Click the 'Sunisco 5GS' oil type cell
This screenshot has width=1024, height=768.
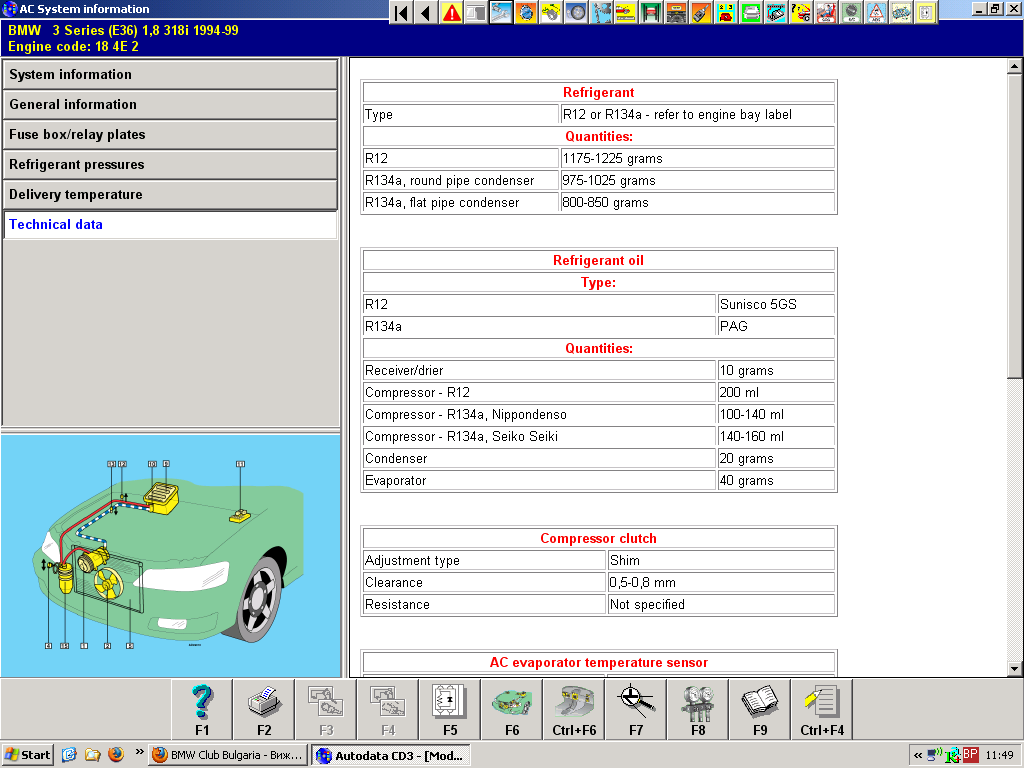[776, 304]
